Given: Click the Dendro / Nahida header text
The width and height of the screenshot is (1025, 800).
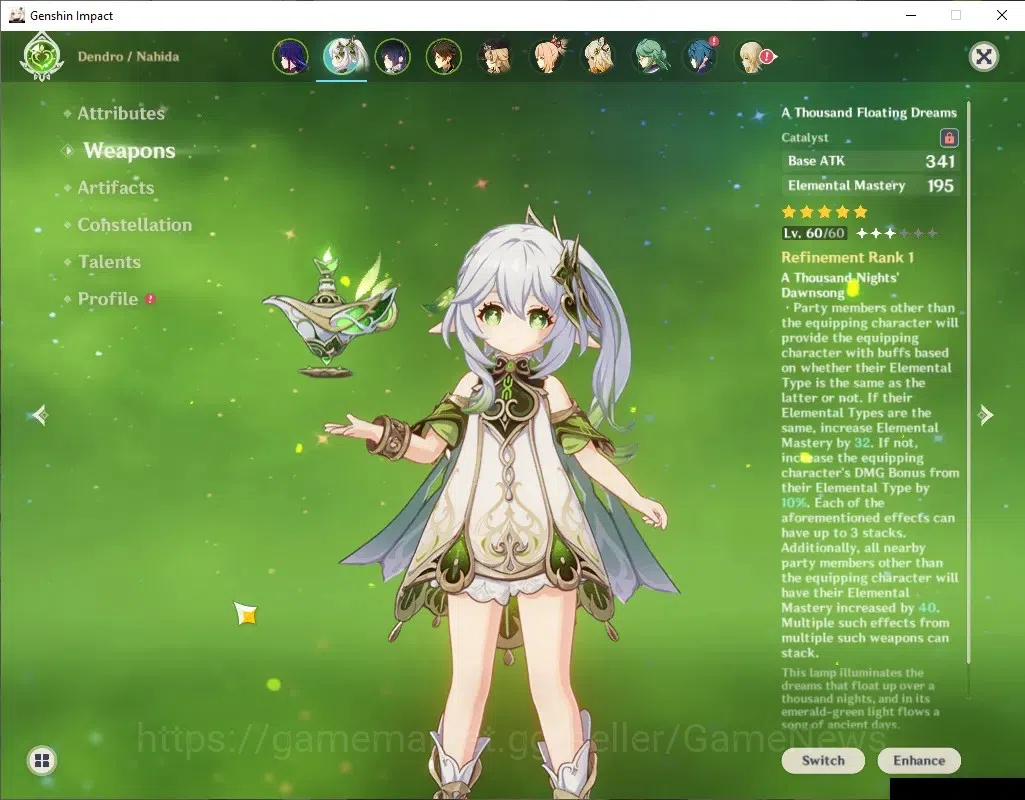Looking at the screenshot, I should click(x=128, y=57).
